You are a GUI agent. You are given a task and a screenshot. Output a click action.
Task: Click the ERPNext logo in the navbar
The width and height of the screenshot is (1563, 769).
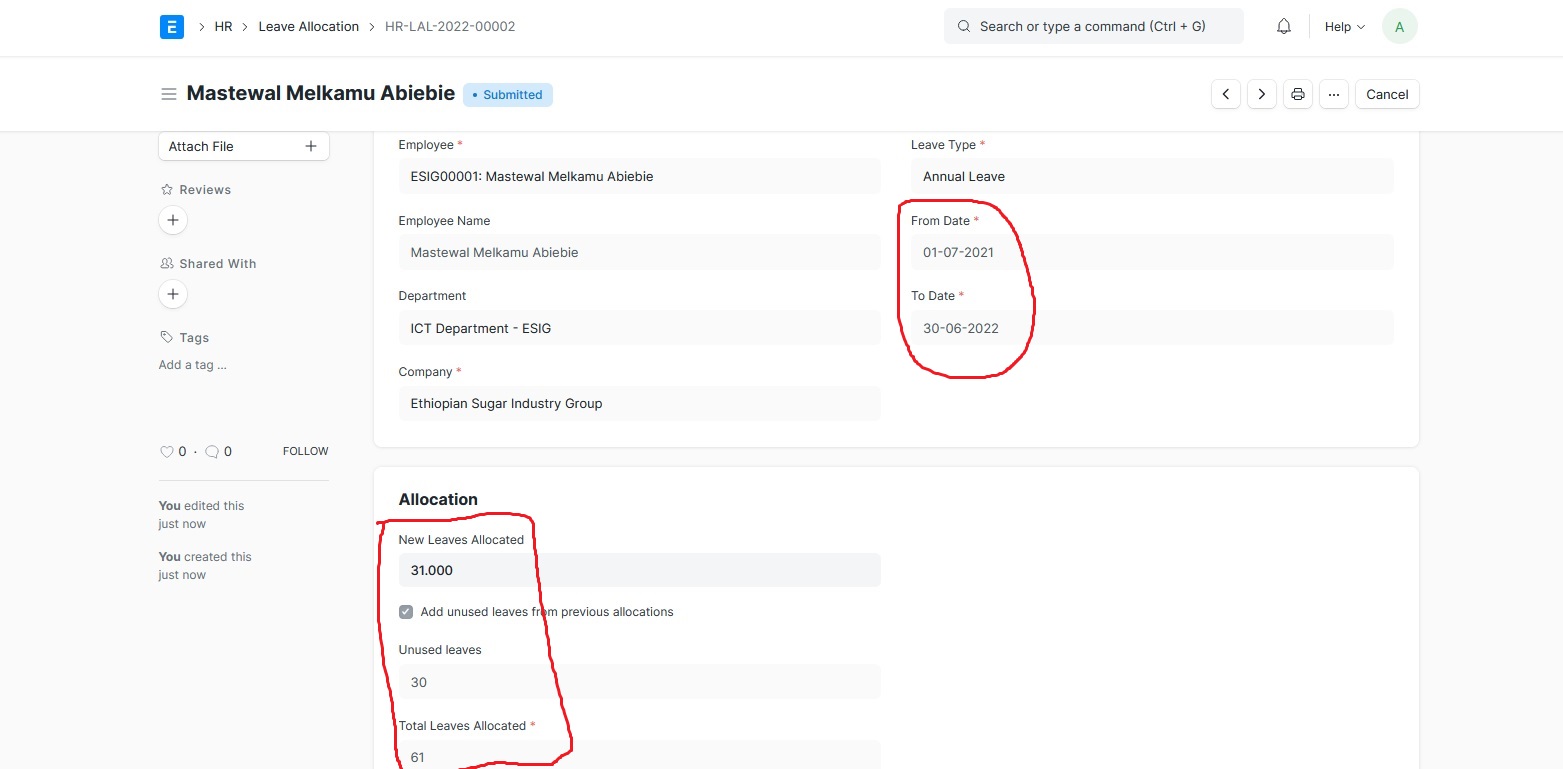(x=171, y=26)
